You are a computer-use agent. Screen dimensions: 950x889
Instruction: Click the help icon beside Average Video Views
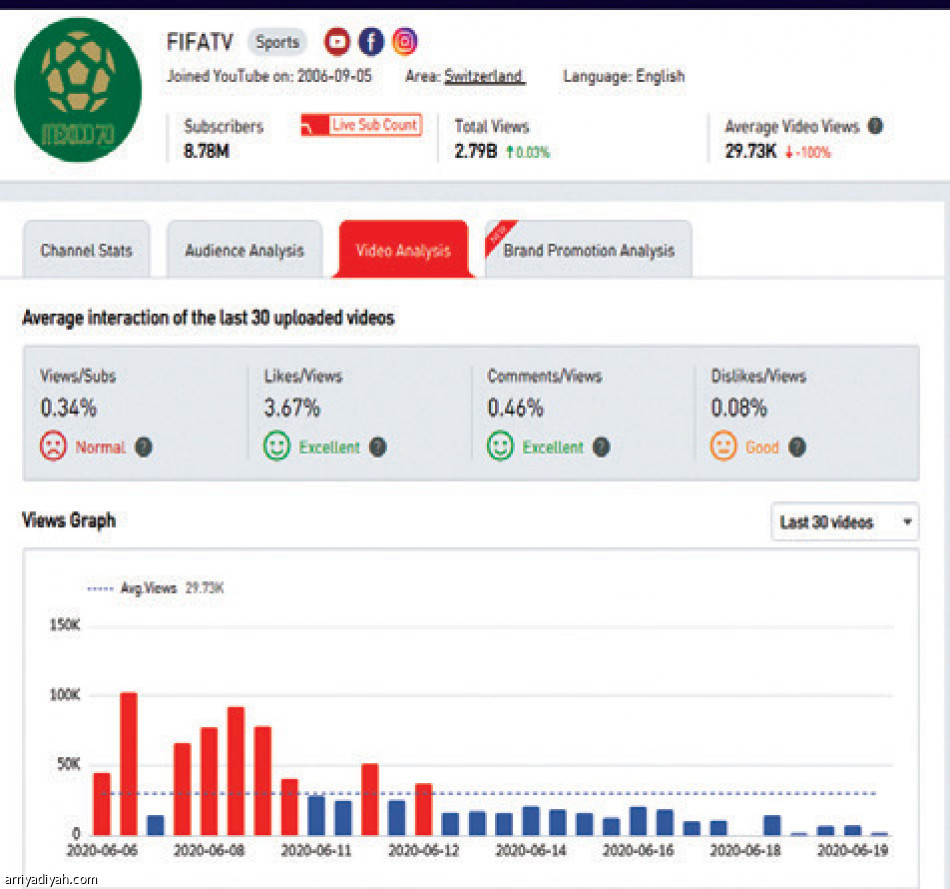pyautogui.click(x=875, y=127)
